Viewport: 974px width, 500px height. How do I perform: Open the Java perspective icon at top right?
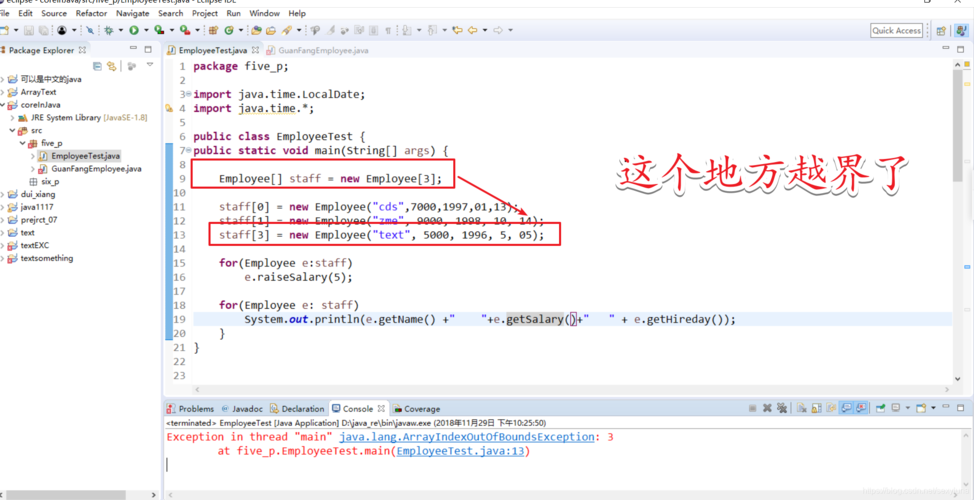pyautogui.click(x=961, y=30)
